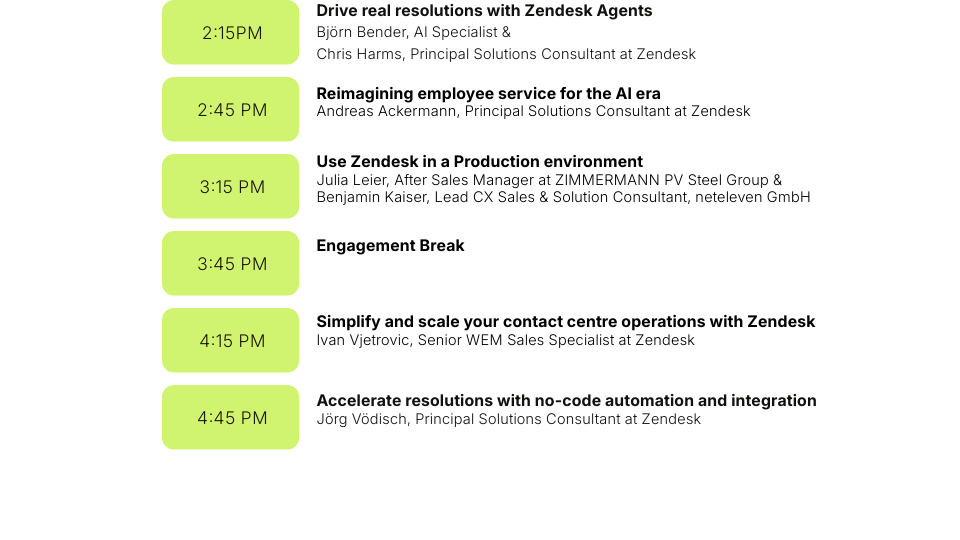Viewport: 960px width, 540px height.
Task: Click the 3:15 PM time badge
Action: 230,186
